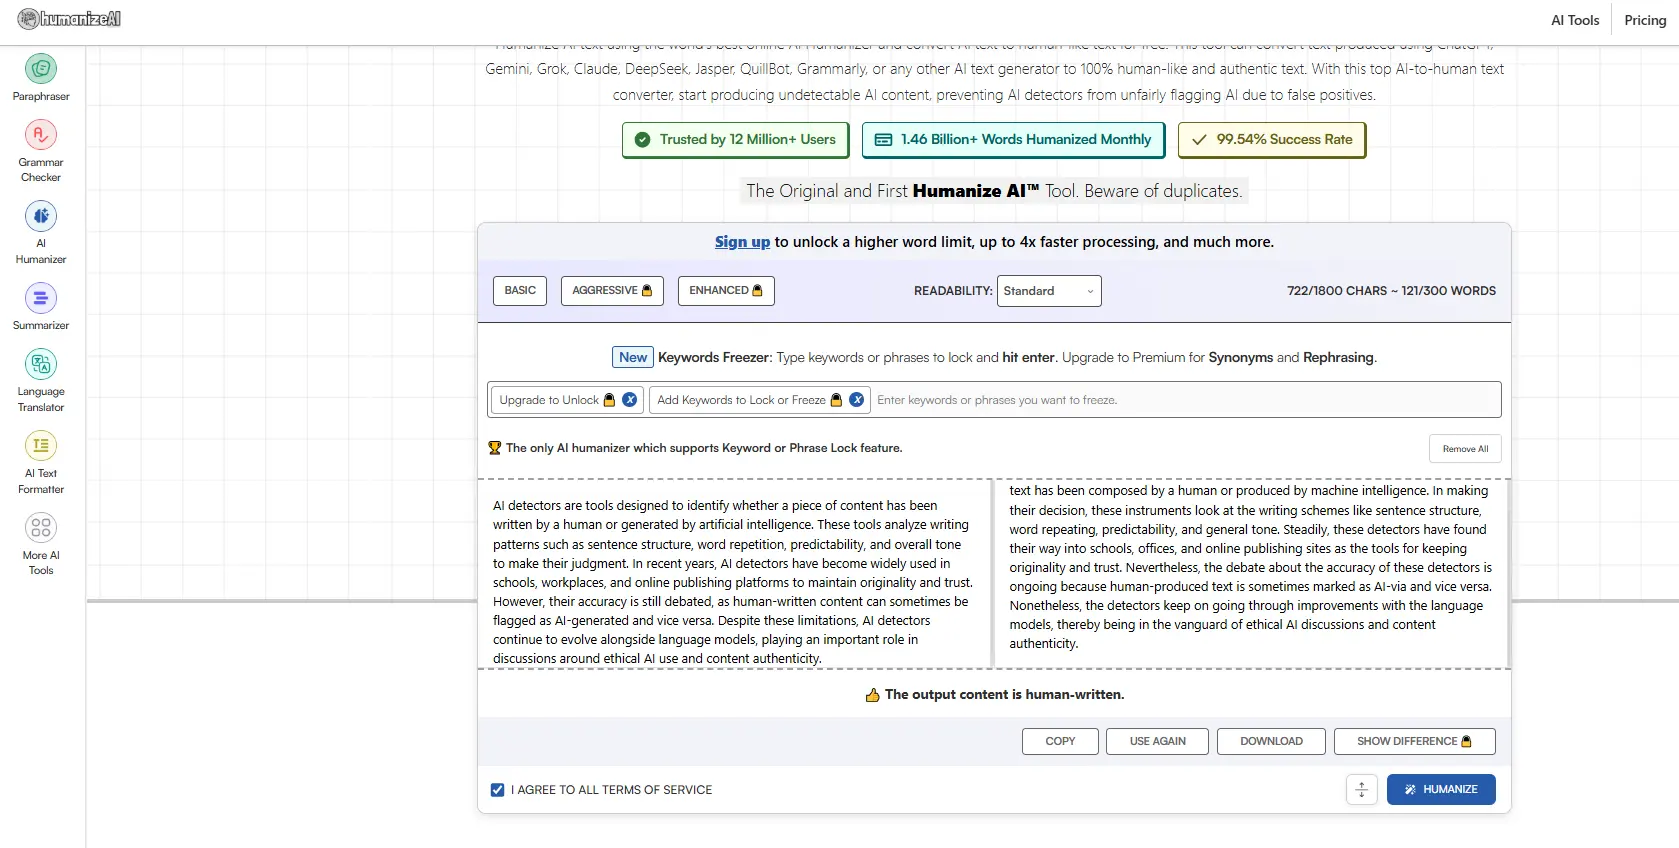Copy the humanized output
1679x848 pixels.
click(x=1060, y=742)
